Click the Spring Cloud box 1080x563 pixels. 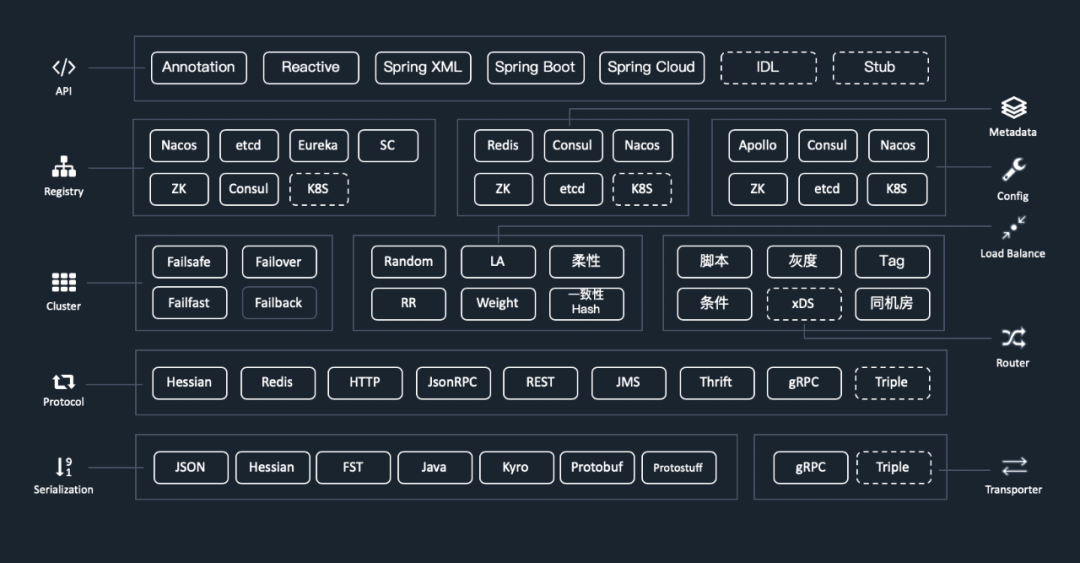[x=652, y=68]
